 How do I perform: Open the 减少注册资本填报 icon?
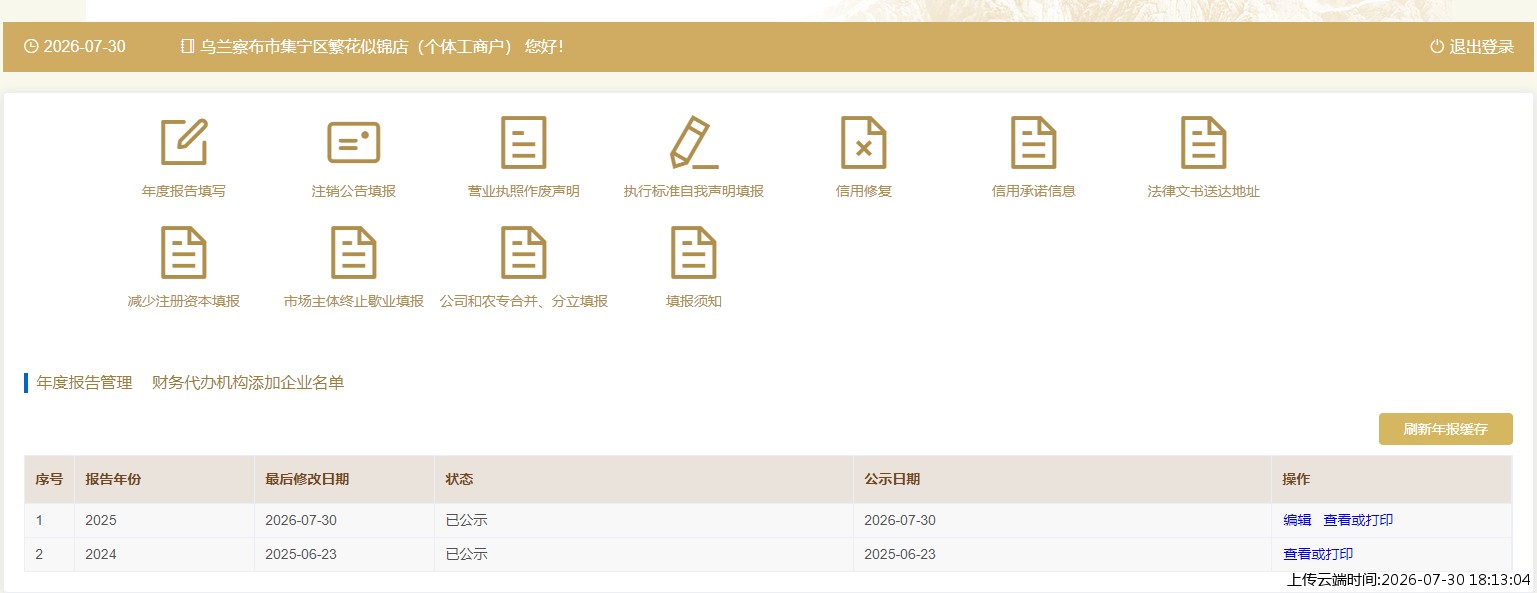pos(184,252)
